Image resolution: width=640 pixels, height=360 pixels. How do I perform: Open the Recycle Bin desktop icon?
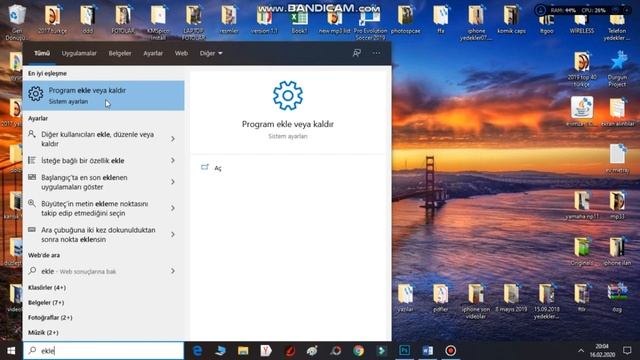(x=16, y=20)
